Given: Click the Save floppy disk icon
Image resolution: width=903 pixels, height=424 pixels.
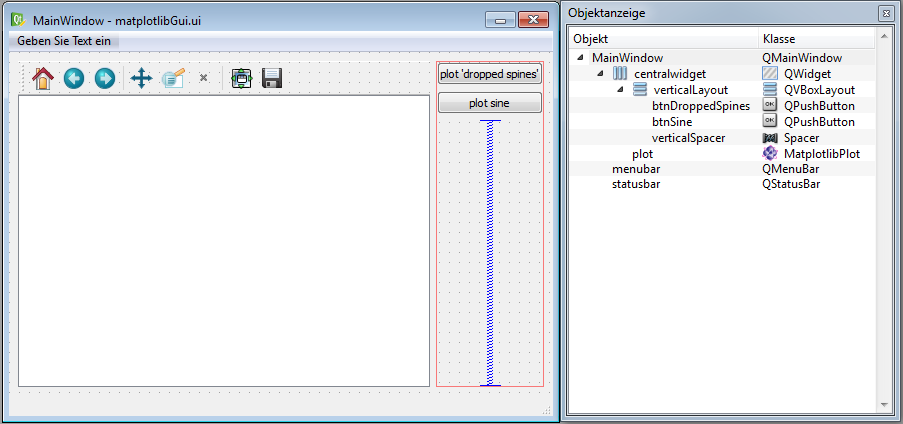Looking at the screenshot, I should point(272,78).
